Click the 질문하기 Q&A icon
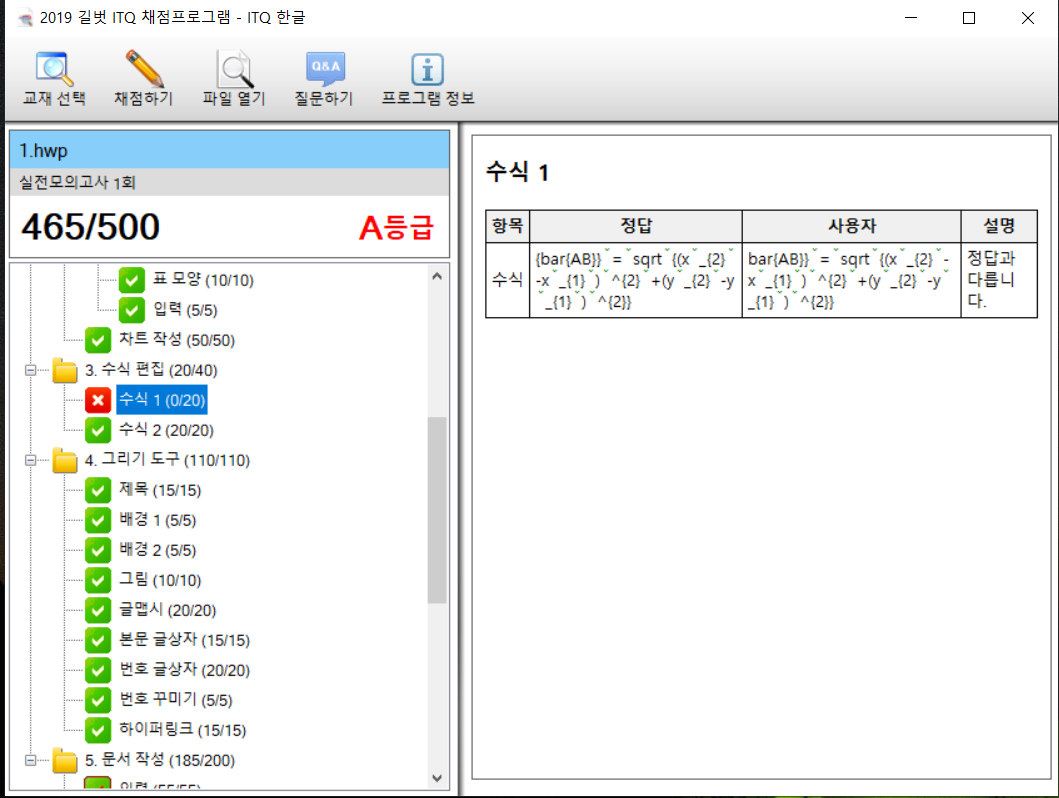Screen dimensions: 1059x798 [325, 69]
